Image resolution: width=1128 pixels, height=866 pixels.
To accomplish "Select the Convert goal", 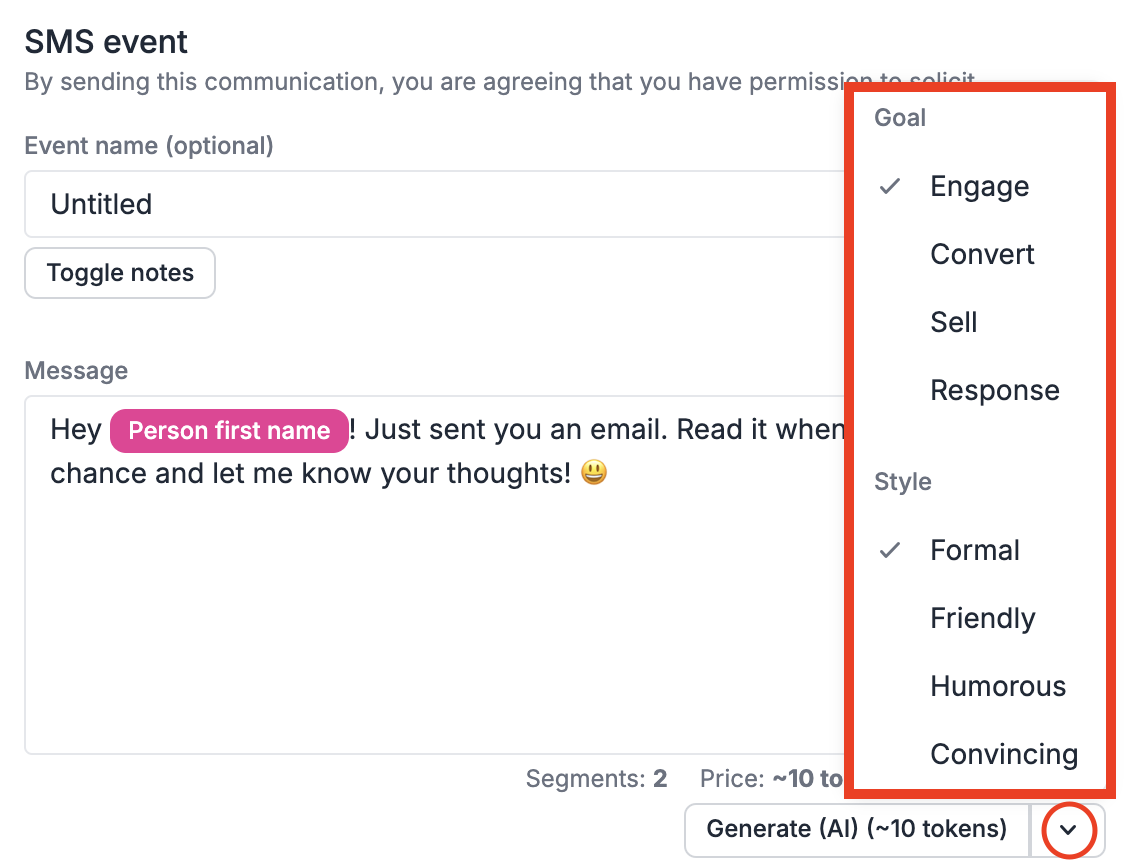I will pyautogui.click(x=982, y=254).
